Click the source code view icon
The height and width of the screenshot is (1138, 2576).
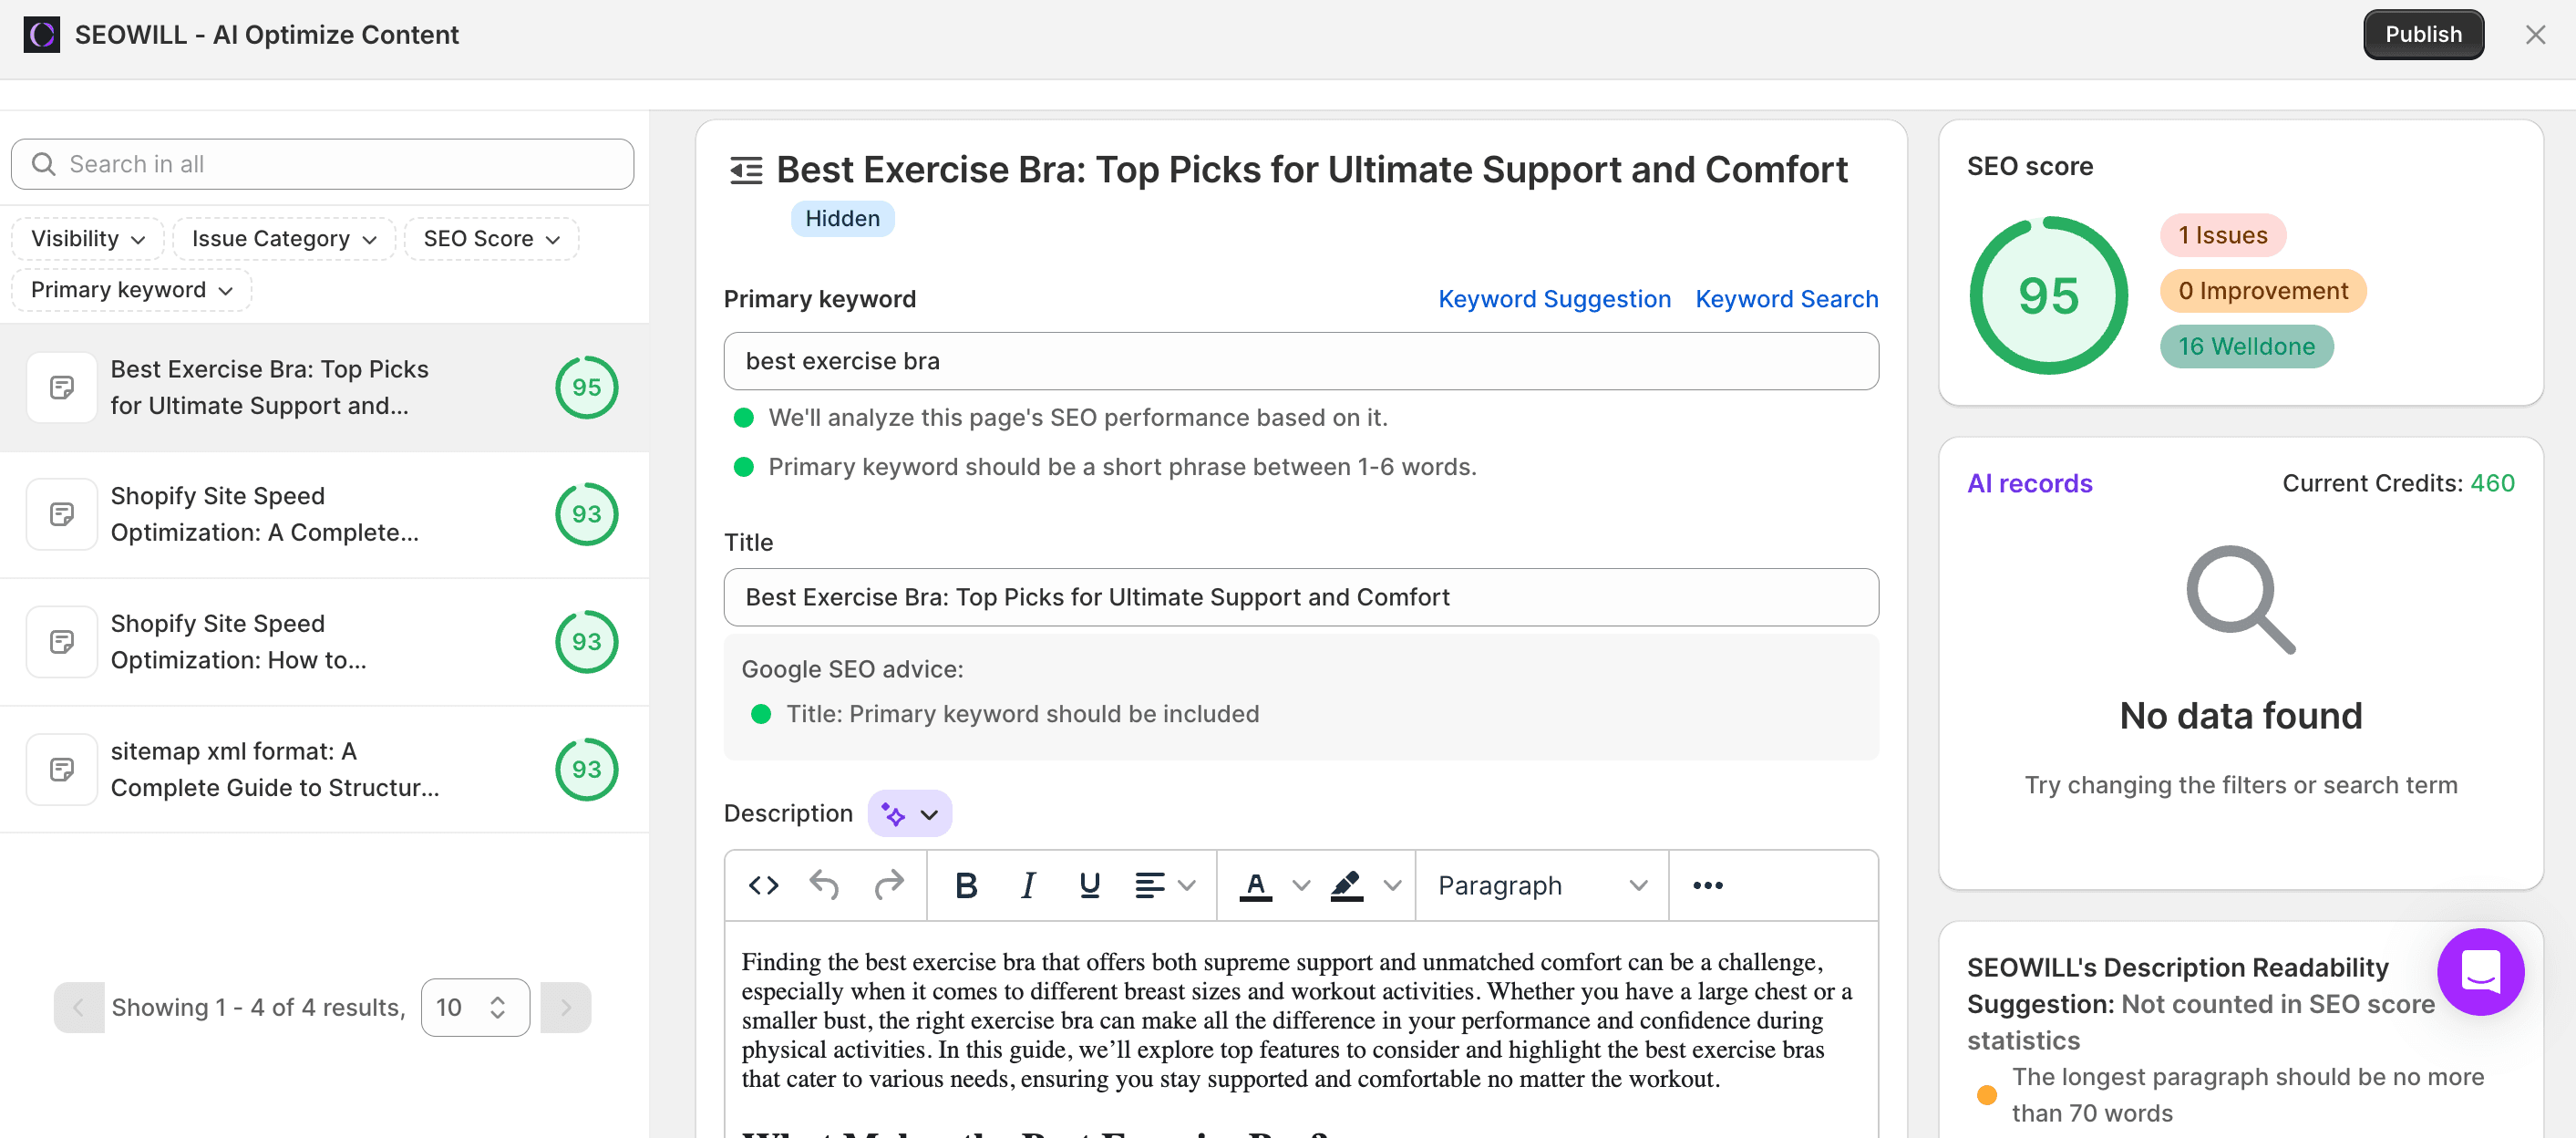pyautogui.click(x=763, y=885)
